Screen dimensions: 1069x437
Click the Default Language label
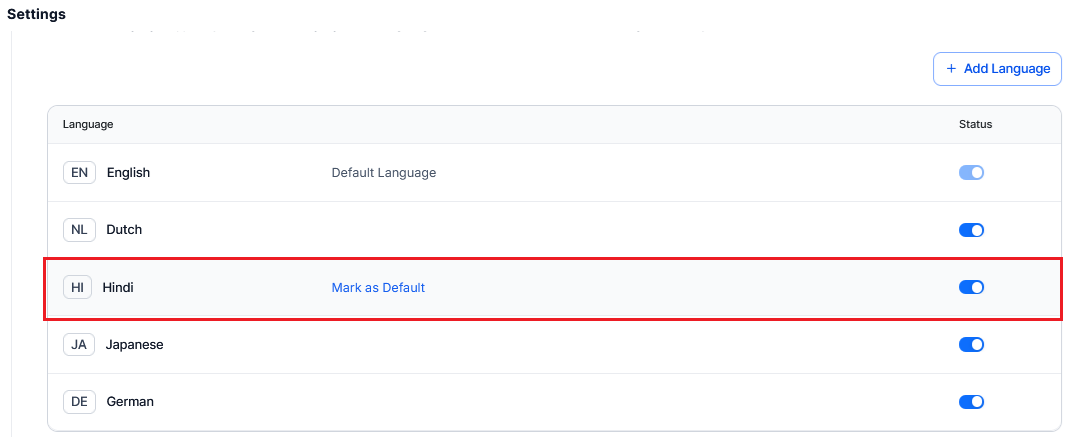coord(383,172)
